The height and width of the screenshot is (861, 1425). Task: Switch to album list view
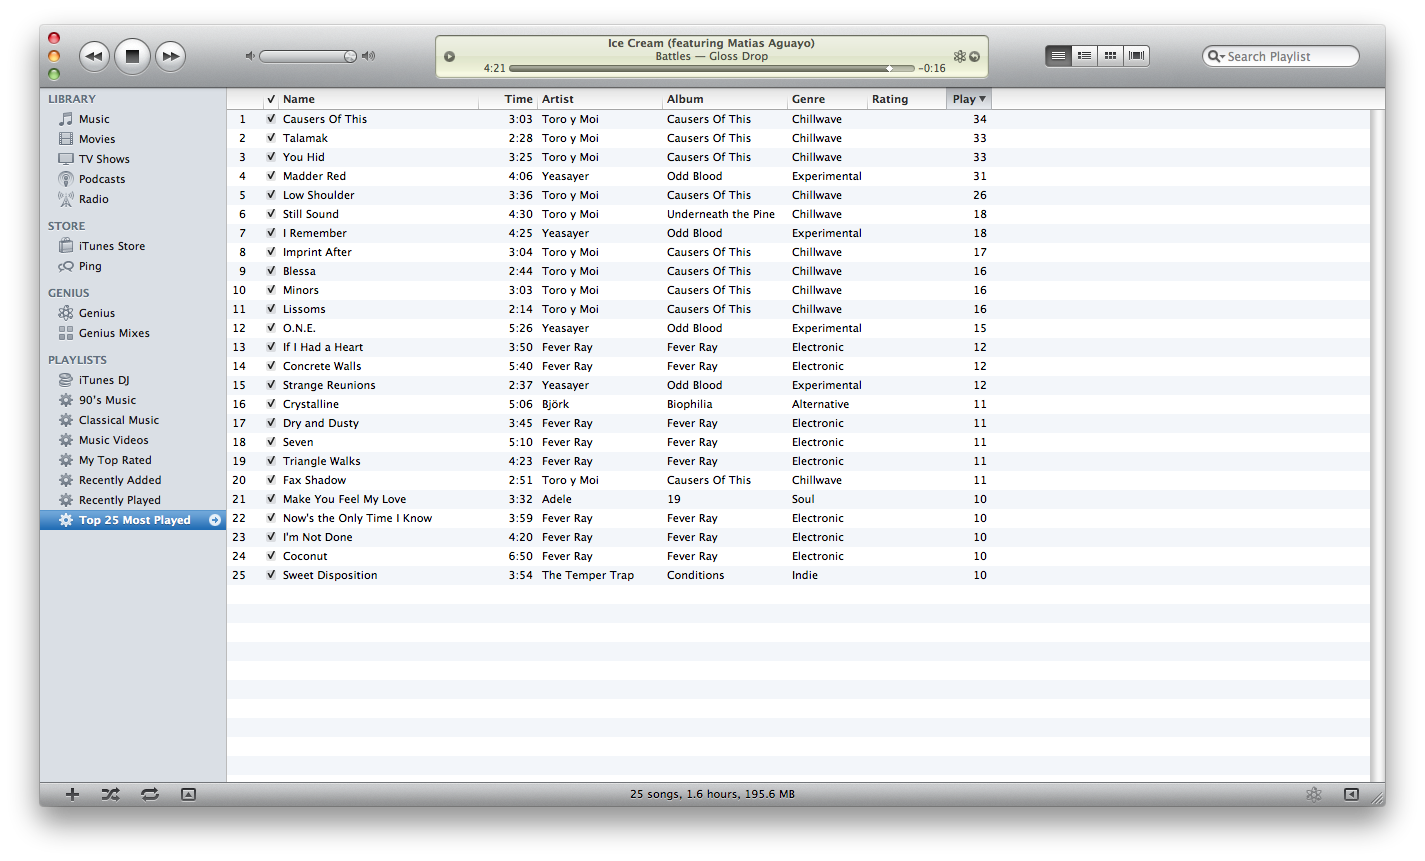pyautogui.click(x=1084, y=56)
